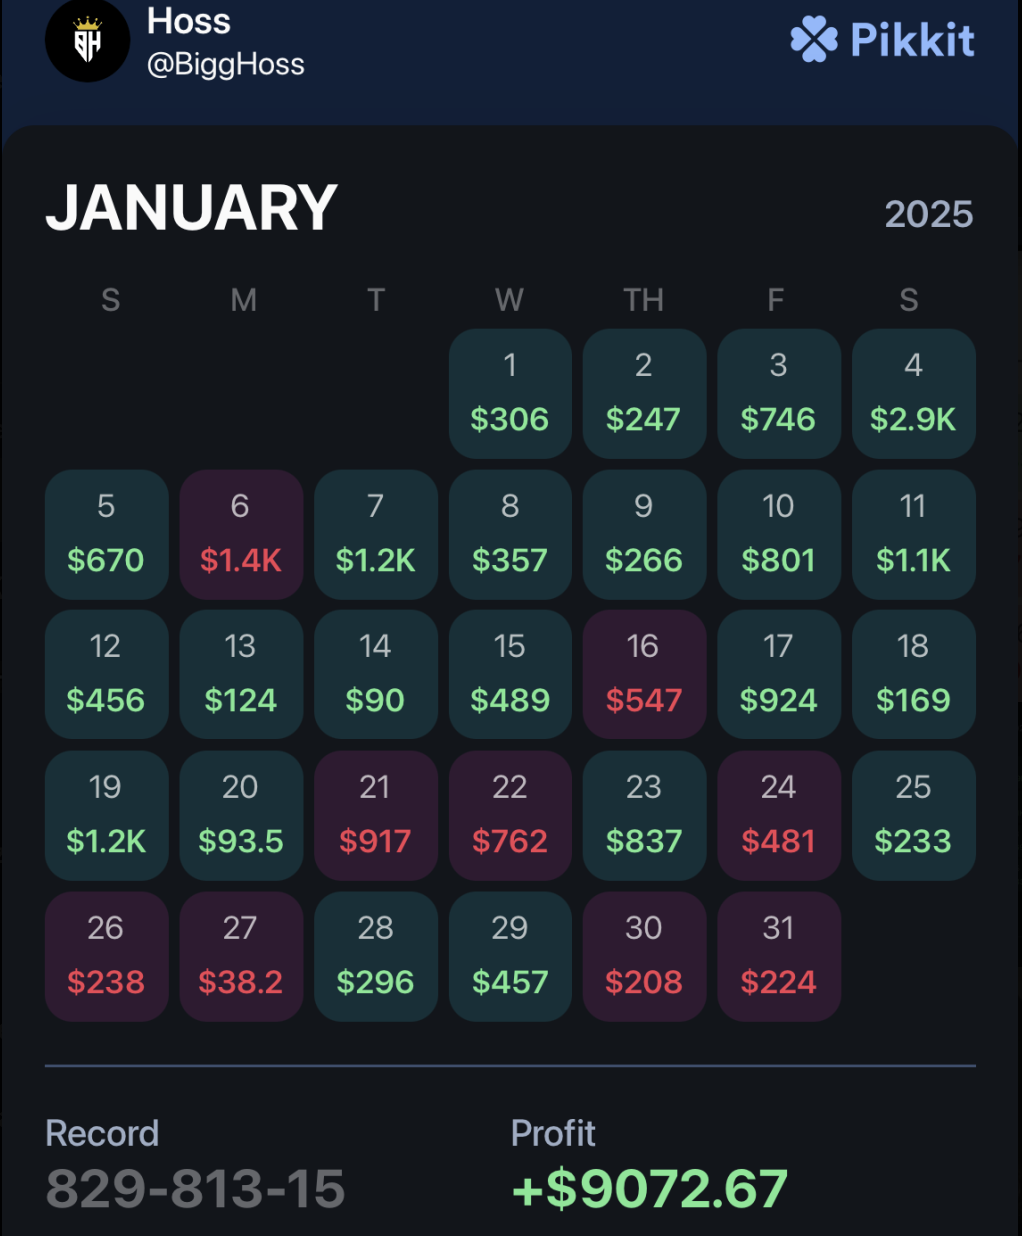Click the TH weekday column header
This screenshot has width=1022, height=1236.
click(x=644, y=300)
